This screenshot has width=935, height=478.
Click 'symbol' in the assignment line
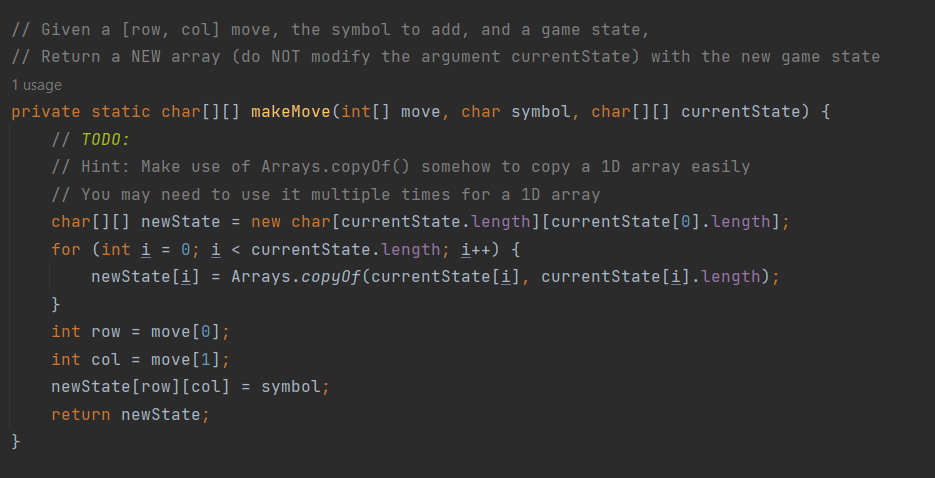pos(291,387)
